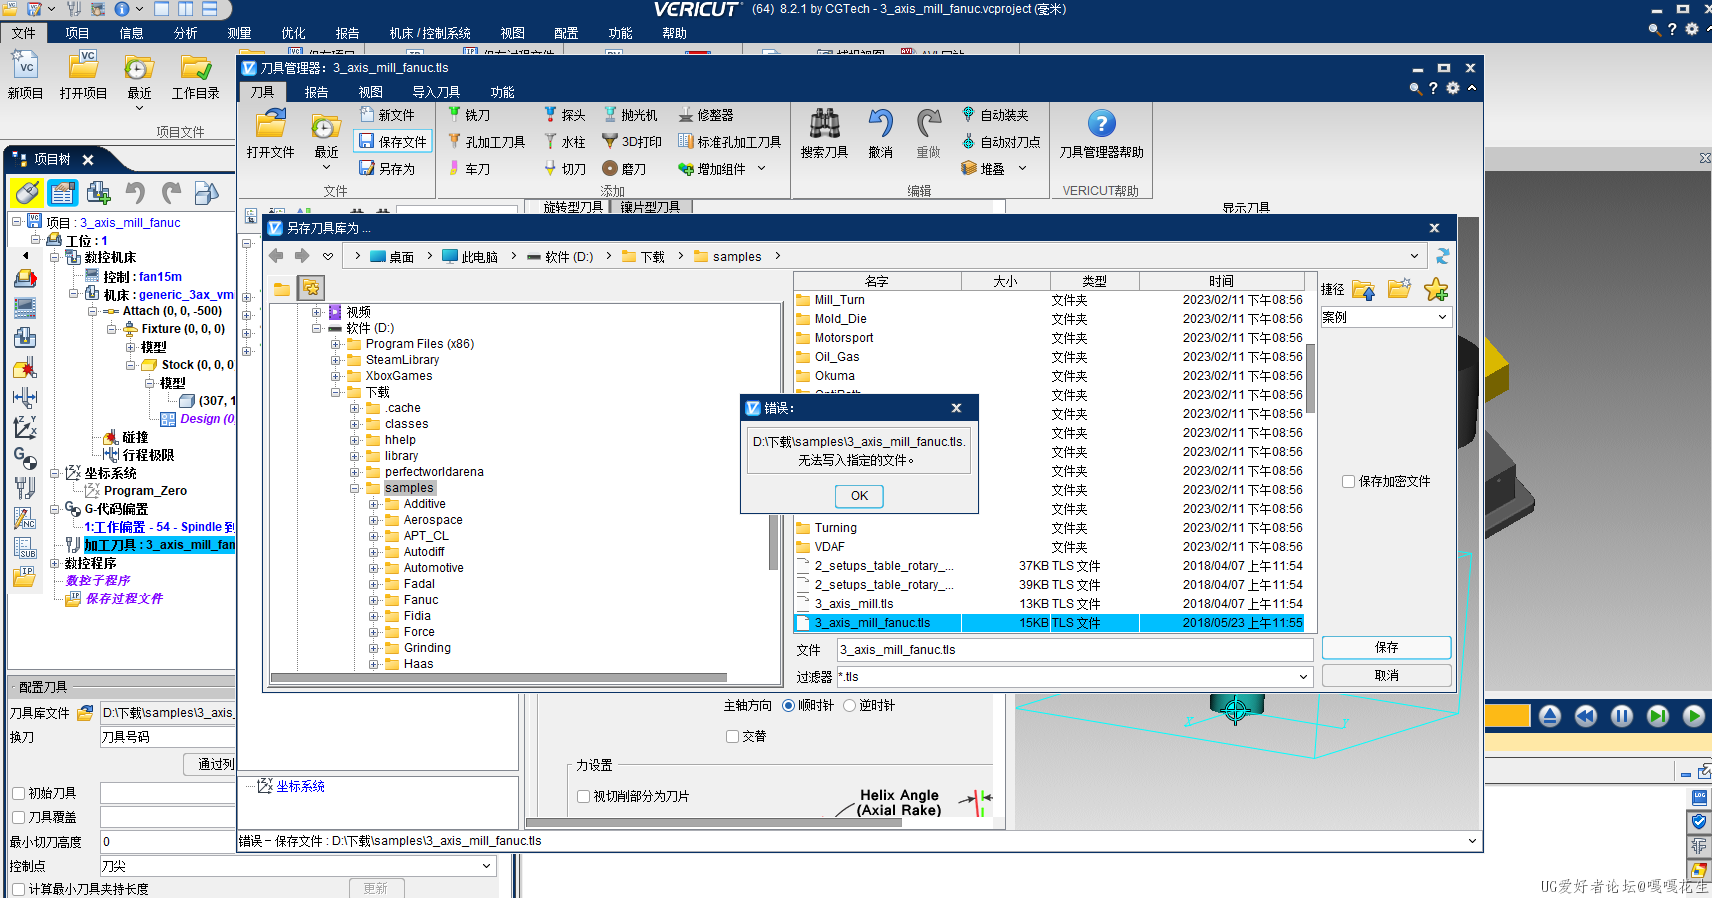The image size is (1712, 898).
Task: Click the favorites star icon beside 捷径
Action: click(1436, 290)
